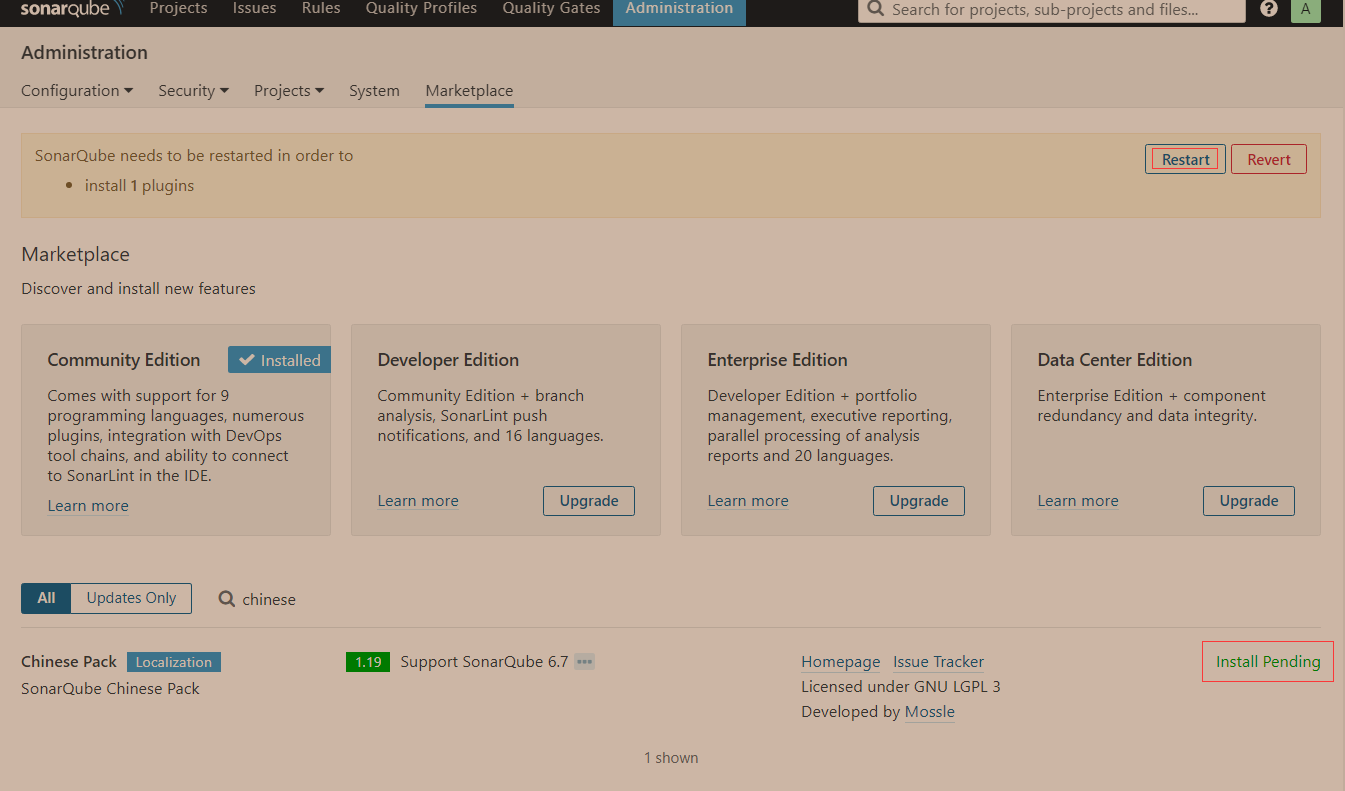Screen dimensions: 1345x791
Task: Click the Developer Edition card title
Action: tap(448, 360)
